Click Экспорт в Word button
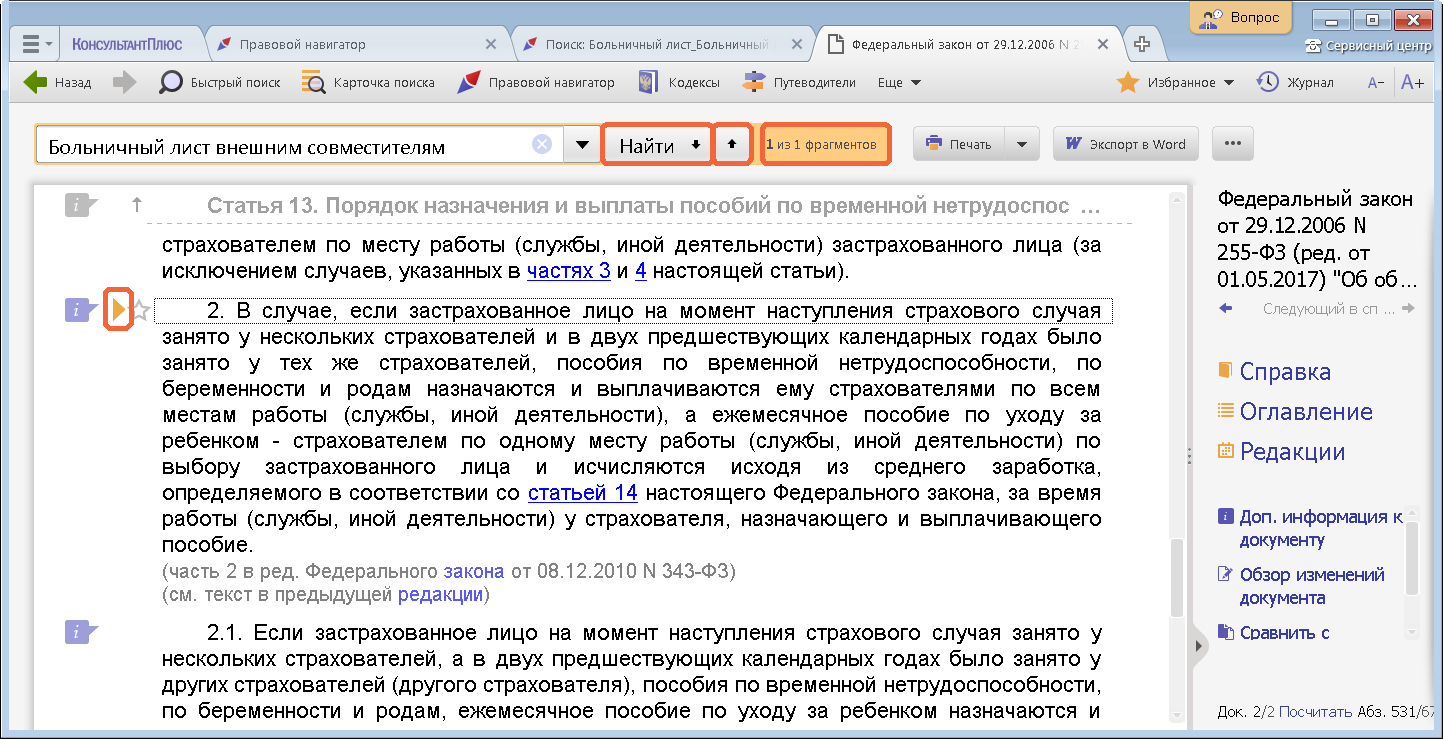The width and height of the screenshot is (1443, 739). (1126, 144)
